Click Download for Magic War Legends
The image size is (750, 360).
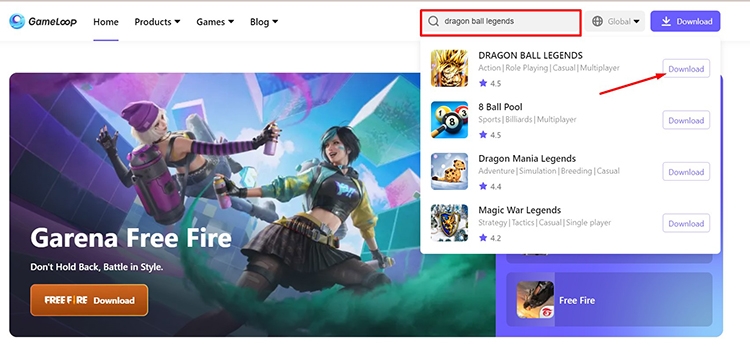(686, 223)
